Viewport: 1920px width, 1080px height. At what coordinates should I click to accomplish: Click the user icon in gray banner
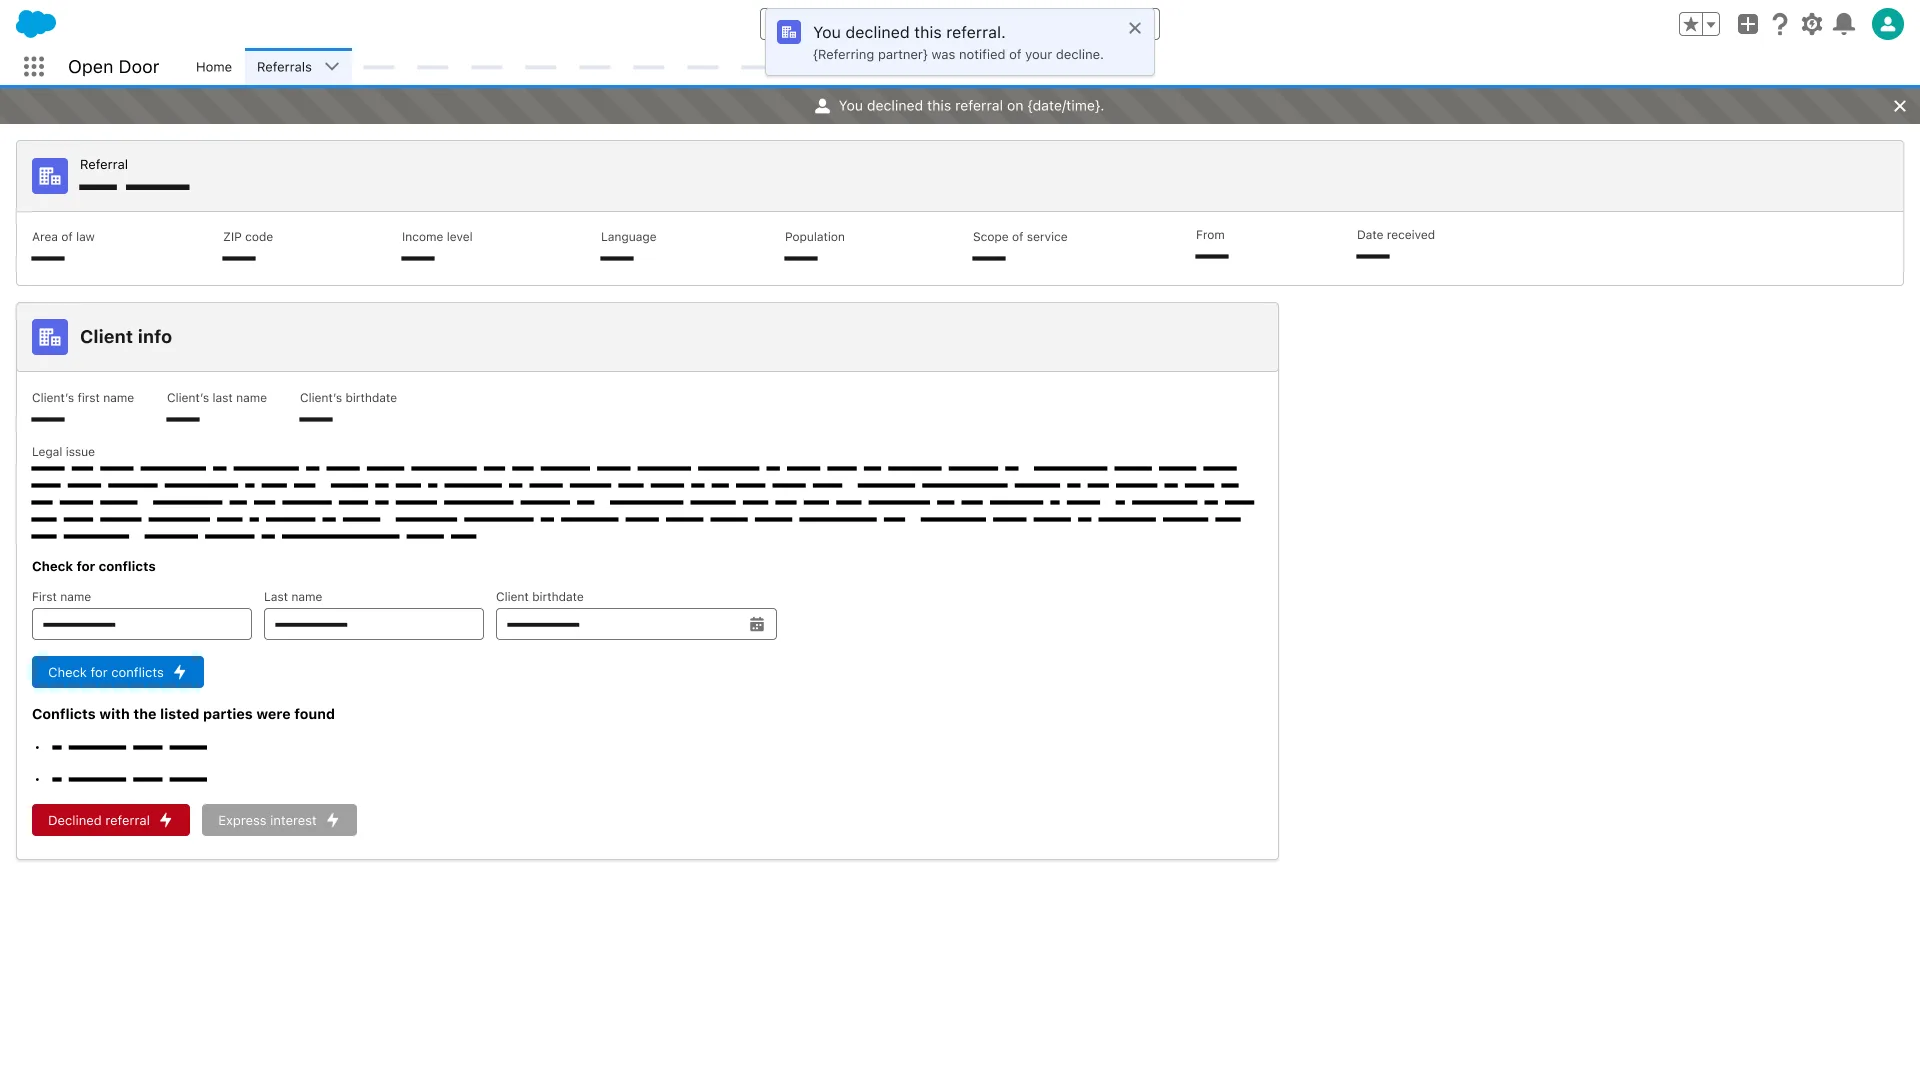click(x=822, y=106)
